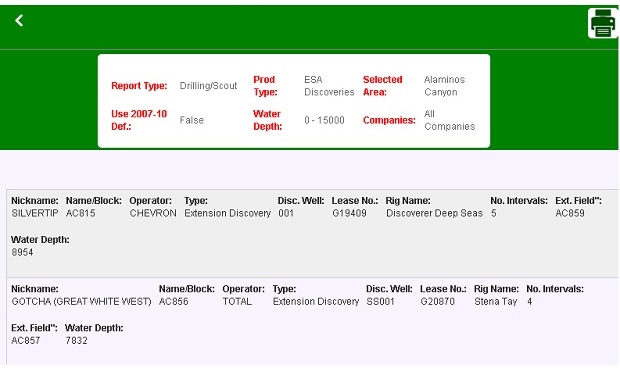The image size is (620, 369).
Task: Click the False value for 2007-10 Def.
Action: [192, 120]
